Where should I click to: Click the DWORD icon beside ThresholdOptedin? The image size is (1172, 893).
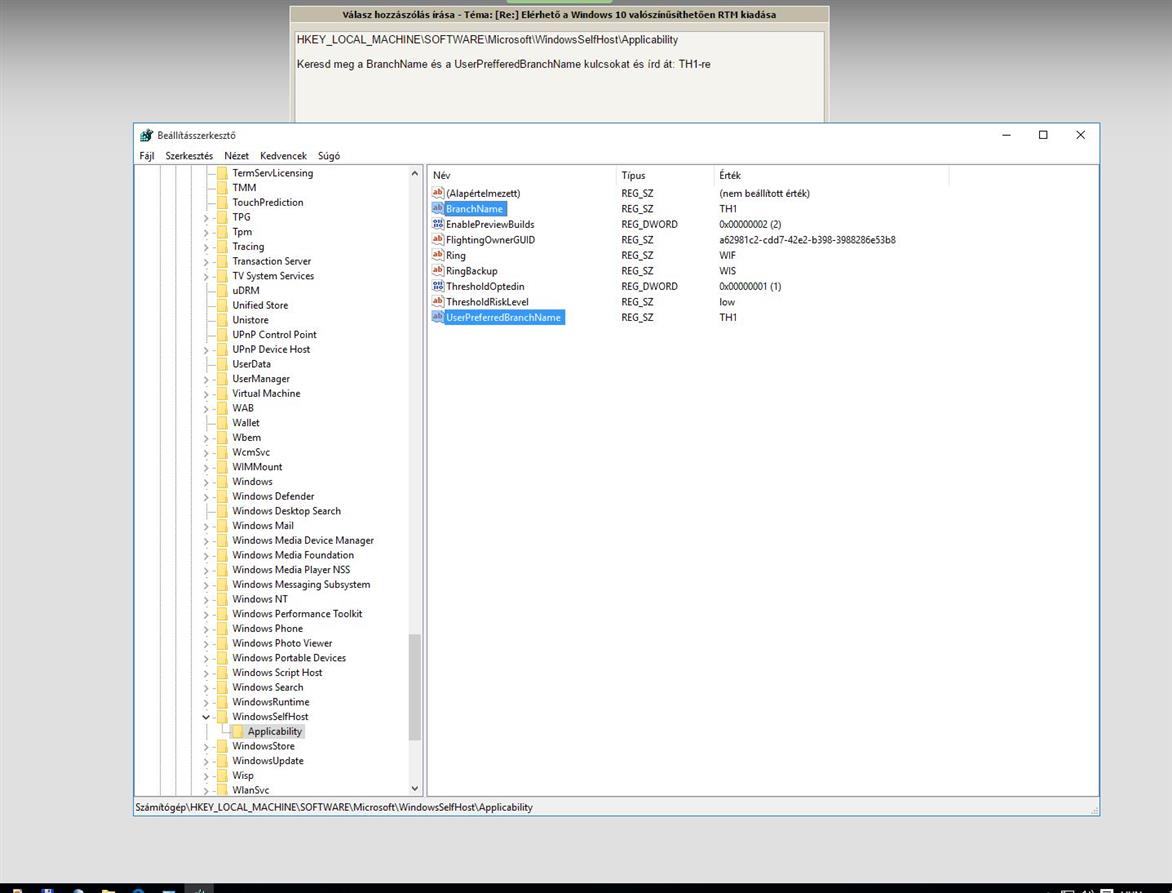[x=438, y=286]
